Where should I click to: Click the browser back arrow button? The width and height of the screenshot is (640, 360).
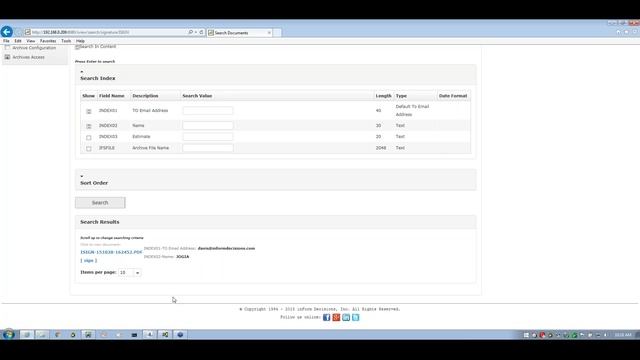pyautogui.click(x=7, y=32)
